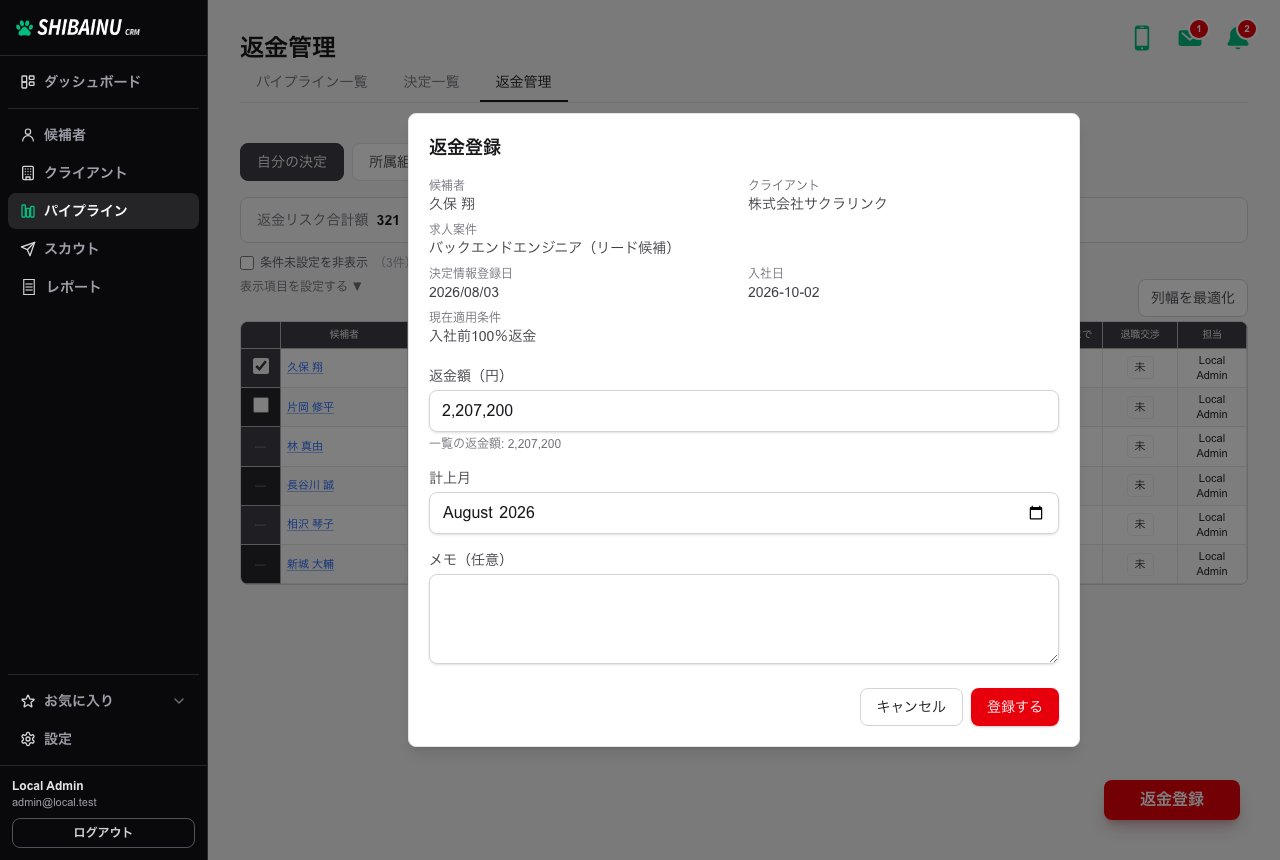Screen dimensions: 1280x860
Task: Open the calendar picker icon in 計上月
Action: click(x=1036, y=513)
